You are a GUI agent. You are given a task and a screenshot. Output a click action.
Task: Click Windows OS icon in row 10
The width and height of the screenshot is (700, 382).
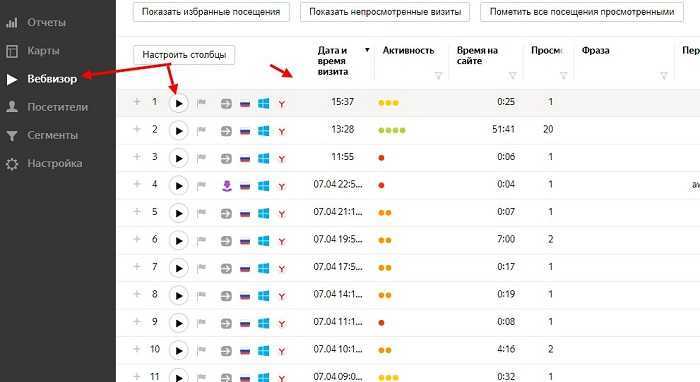coord(263,351)
